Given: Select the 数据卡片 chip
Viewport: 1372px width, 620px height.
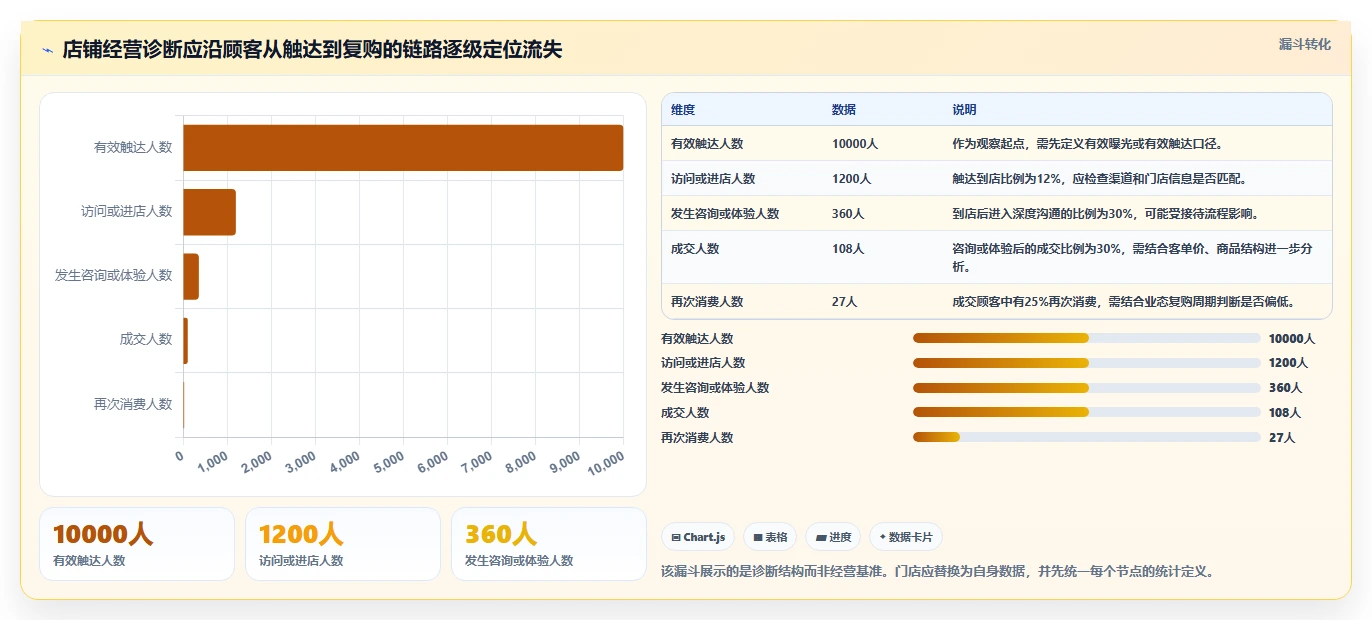Looking at the screenshot, I should tap(906, 537).
